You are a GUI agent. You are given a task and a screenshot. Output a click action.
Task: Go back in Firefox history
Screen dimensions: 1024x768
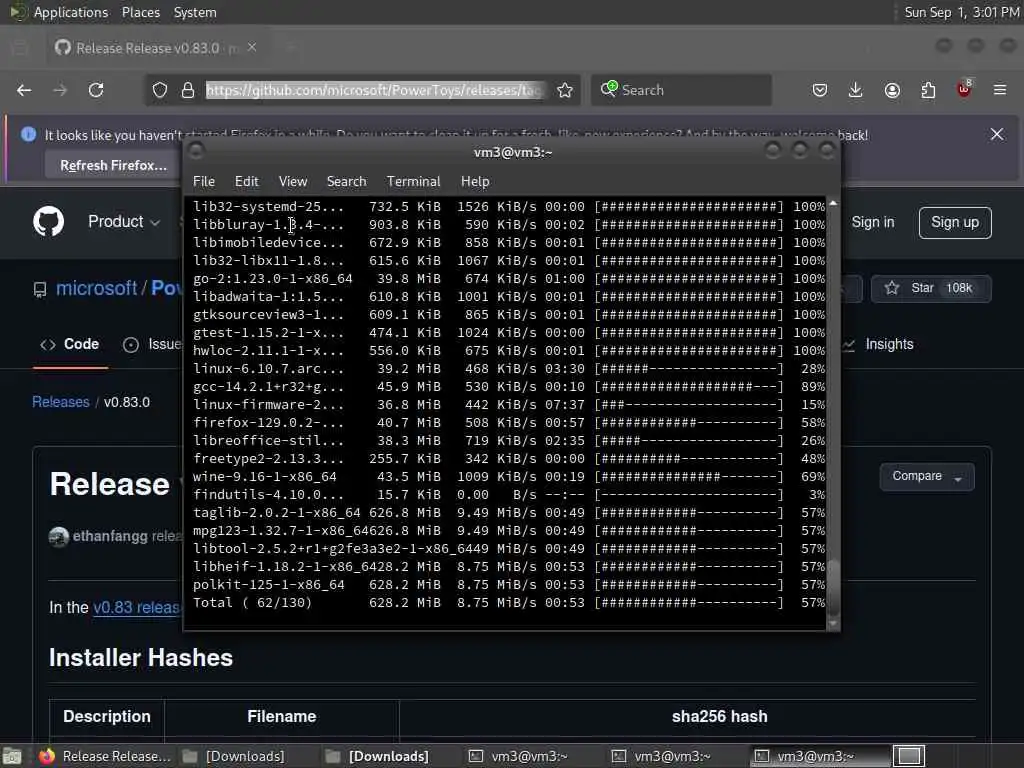[24, 90]
